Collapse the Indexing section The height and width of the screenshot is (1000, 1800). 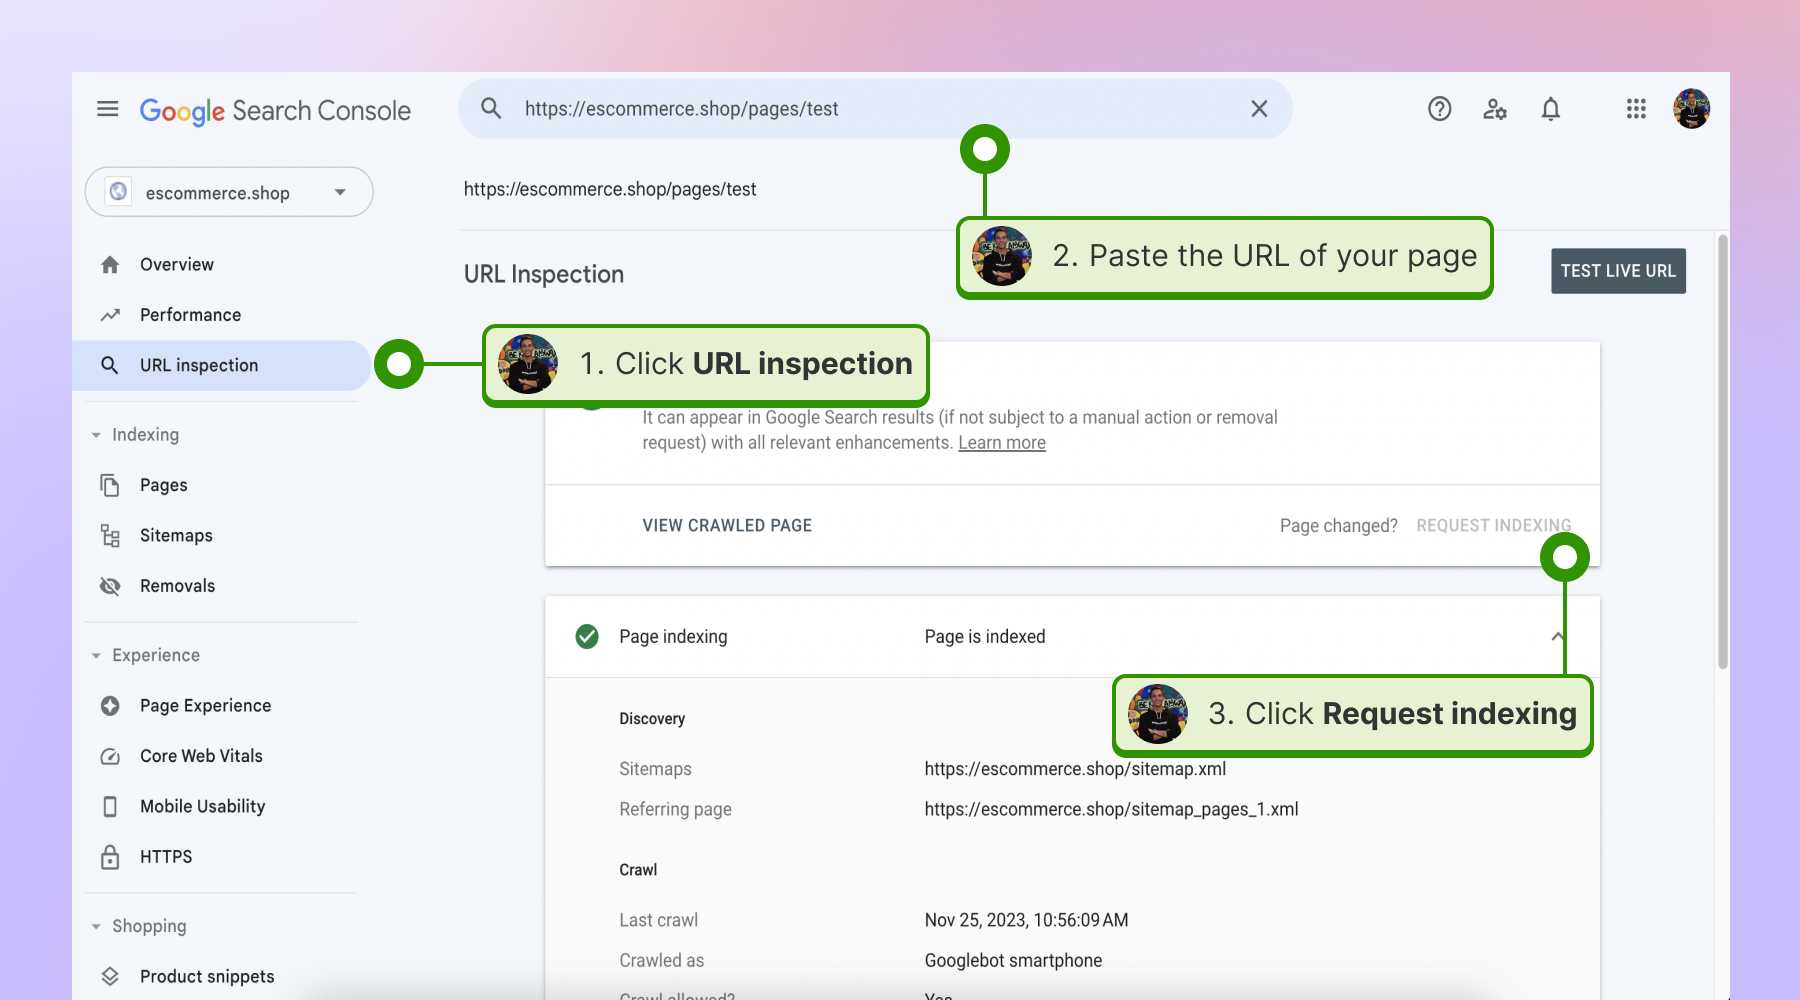click(x=96, y=435)
